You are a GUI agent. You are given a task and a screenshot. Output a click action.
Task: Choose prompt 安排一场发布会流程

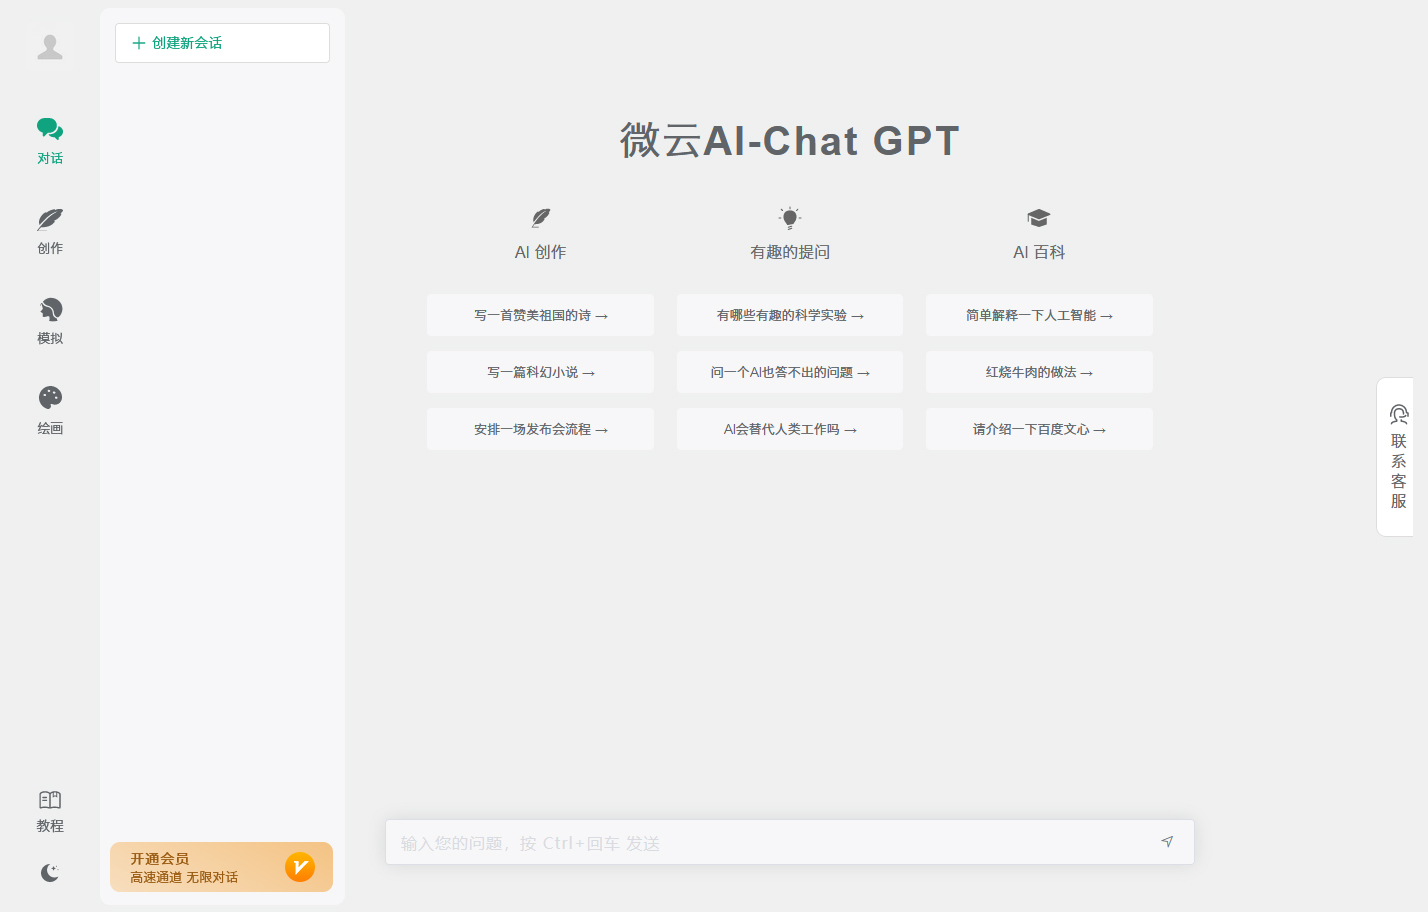[x=540, y=429]
